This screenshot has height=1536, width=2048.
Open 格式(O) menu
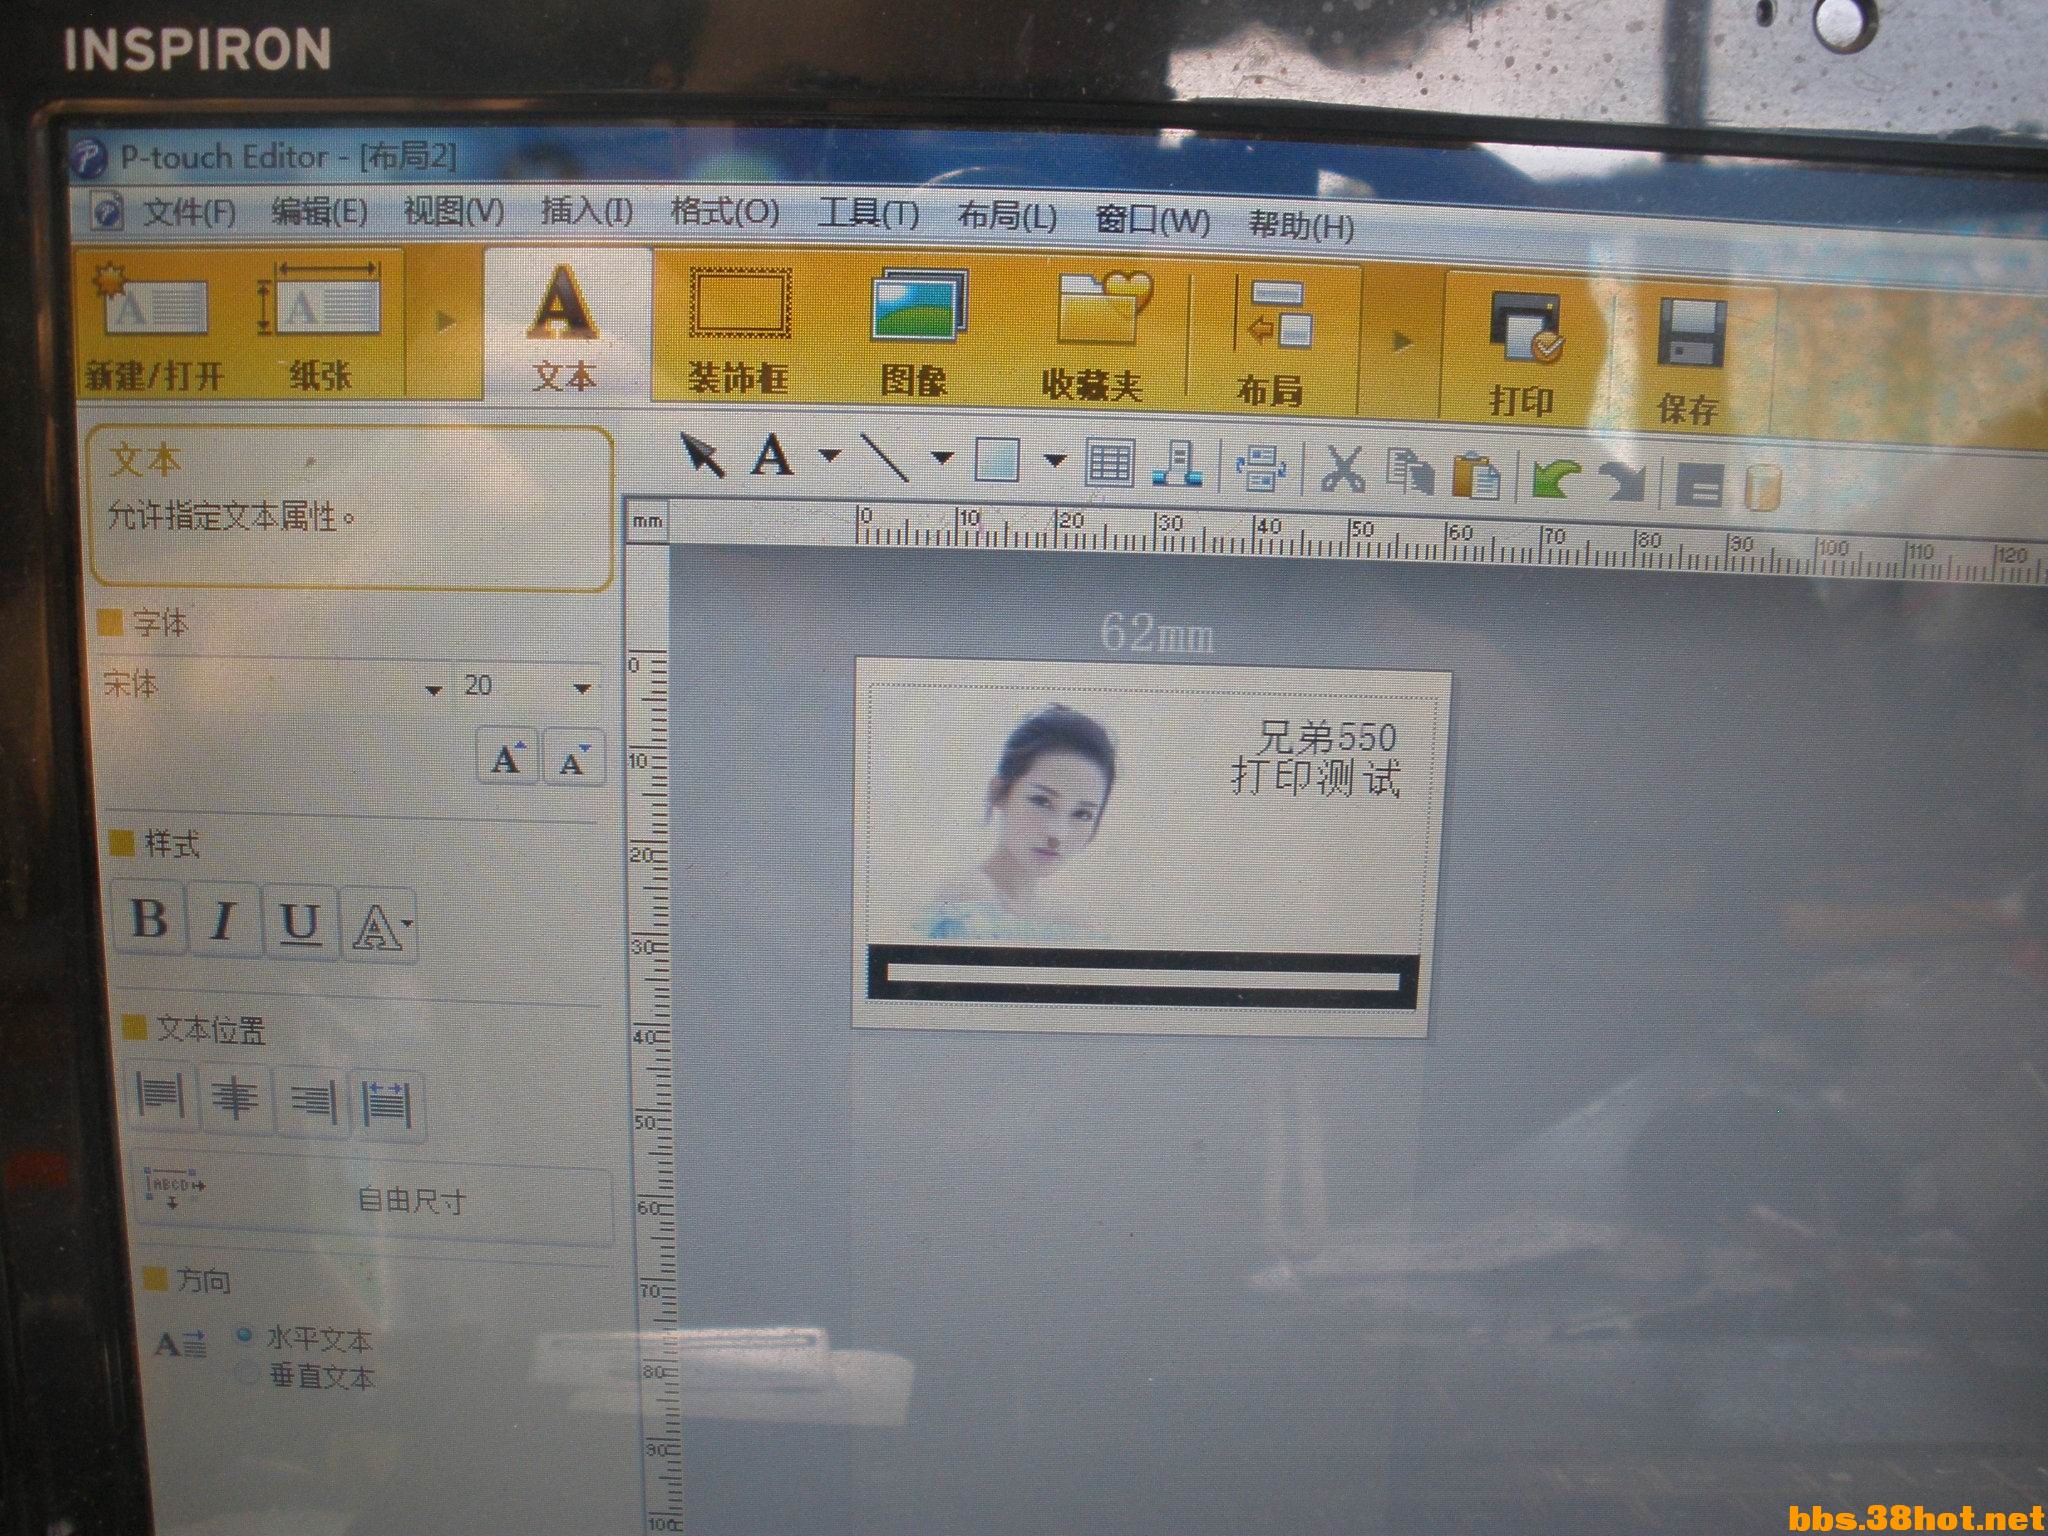click(x=724, y=211)
